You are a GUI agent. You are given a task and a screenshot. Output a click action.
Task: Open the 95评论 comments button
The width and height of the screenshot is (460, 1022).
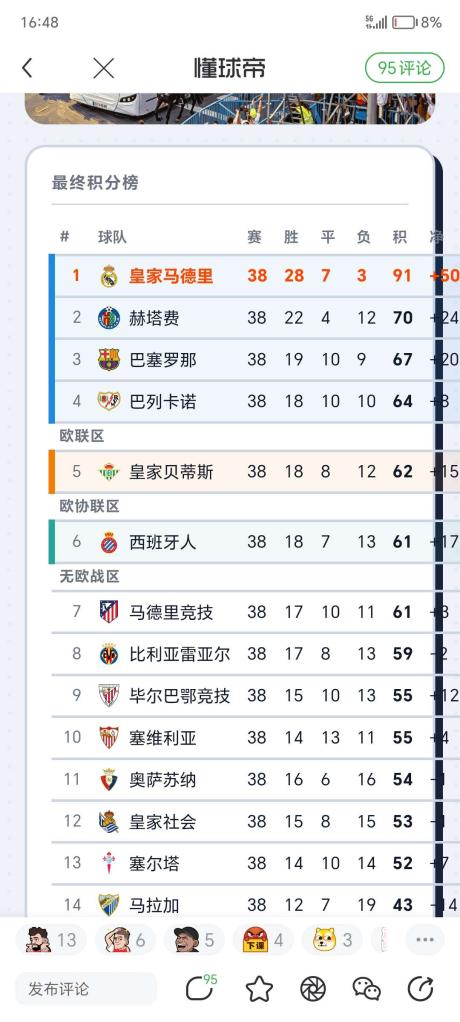(405, 68)
